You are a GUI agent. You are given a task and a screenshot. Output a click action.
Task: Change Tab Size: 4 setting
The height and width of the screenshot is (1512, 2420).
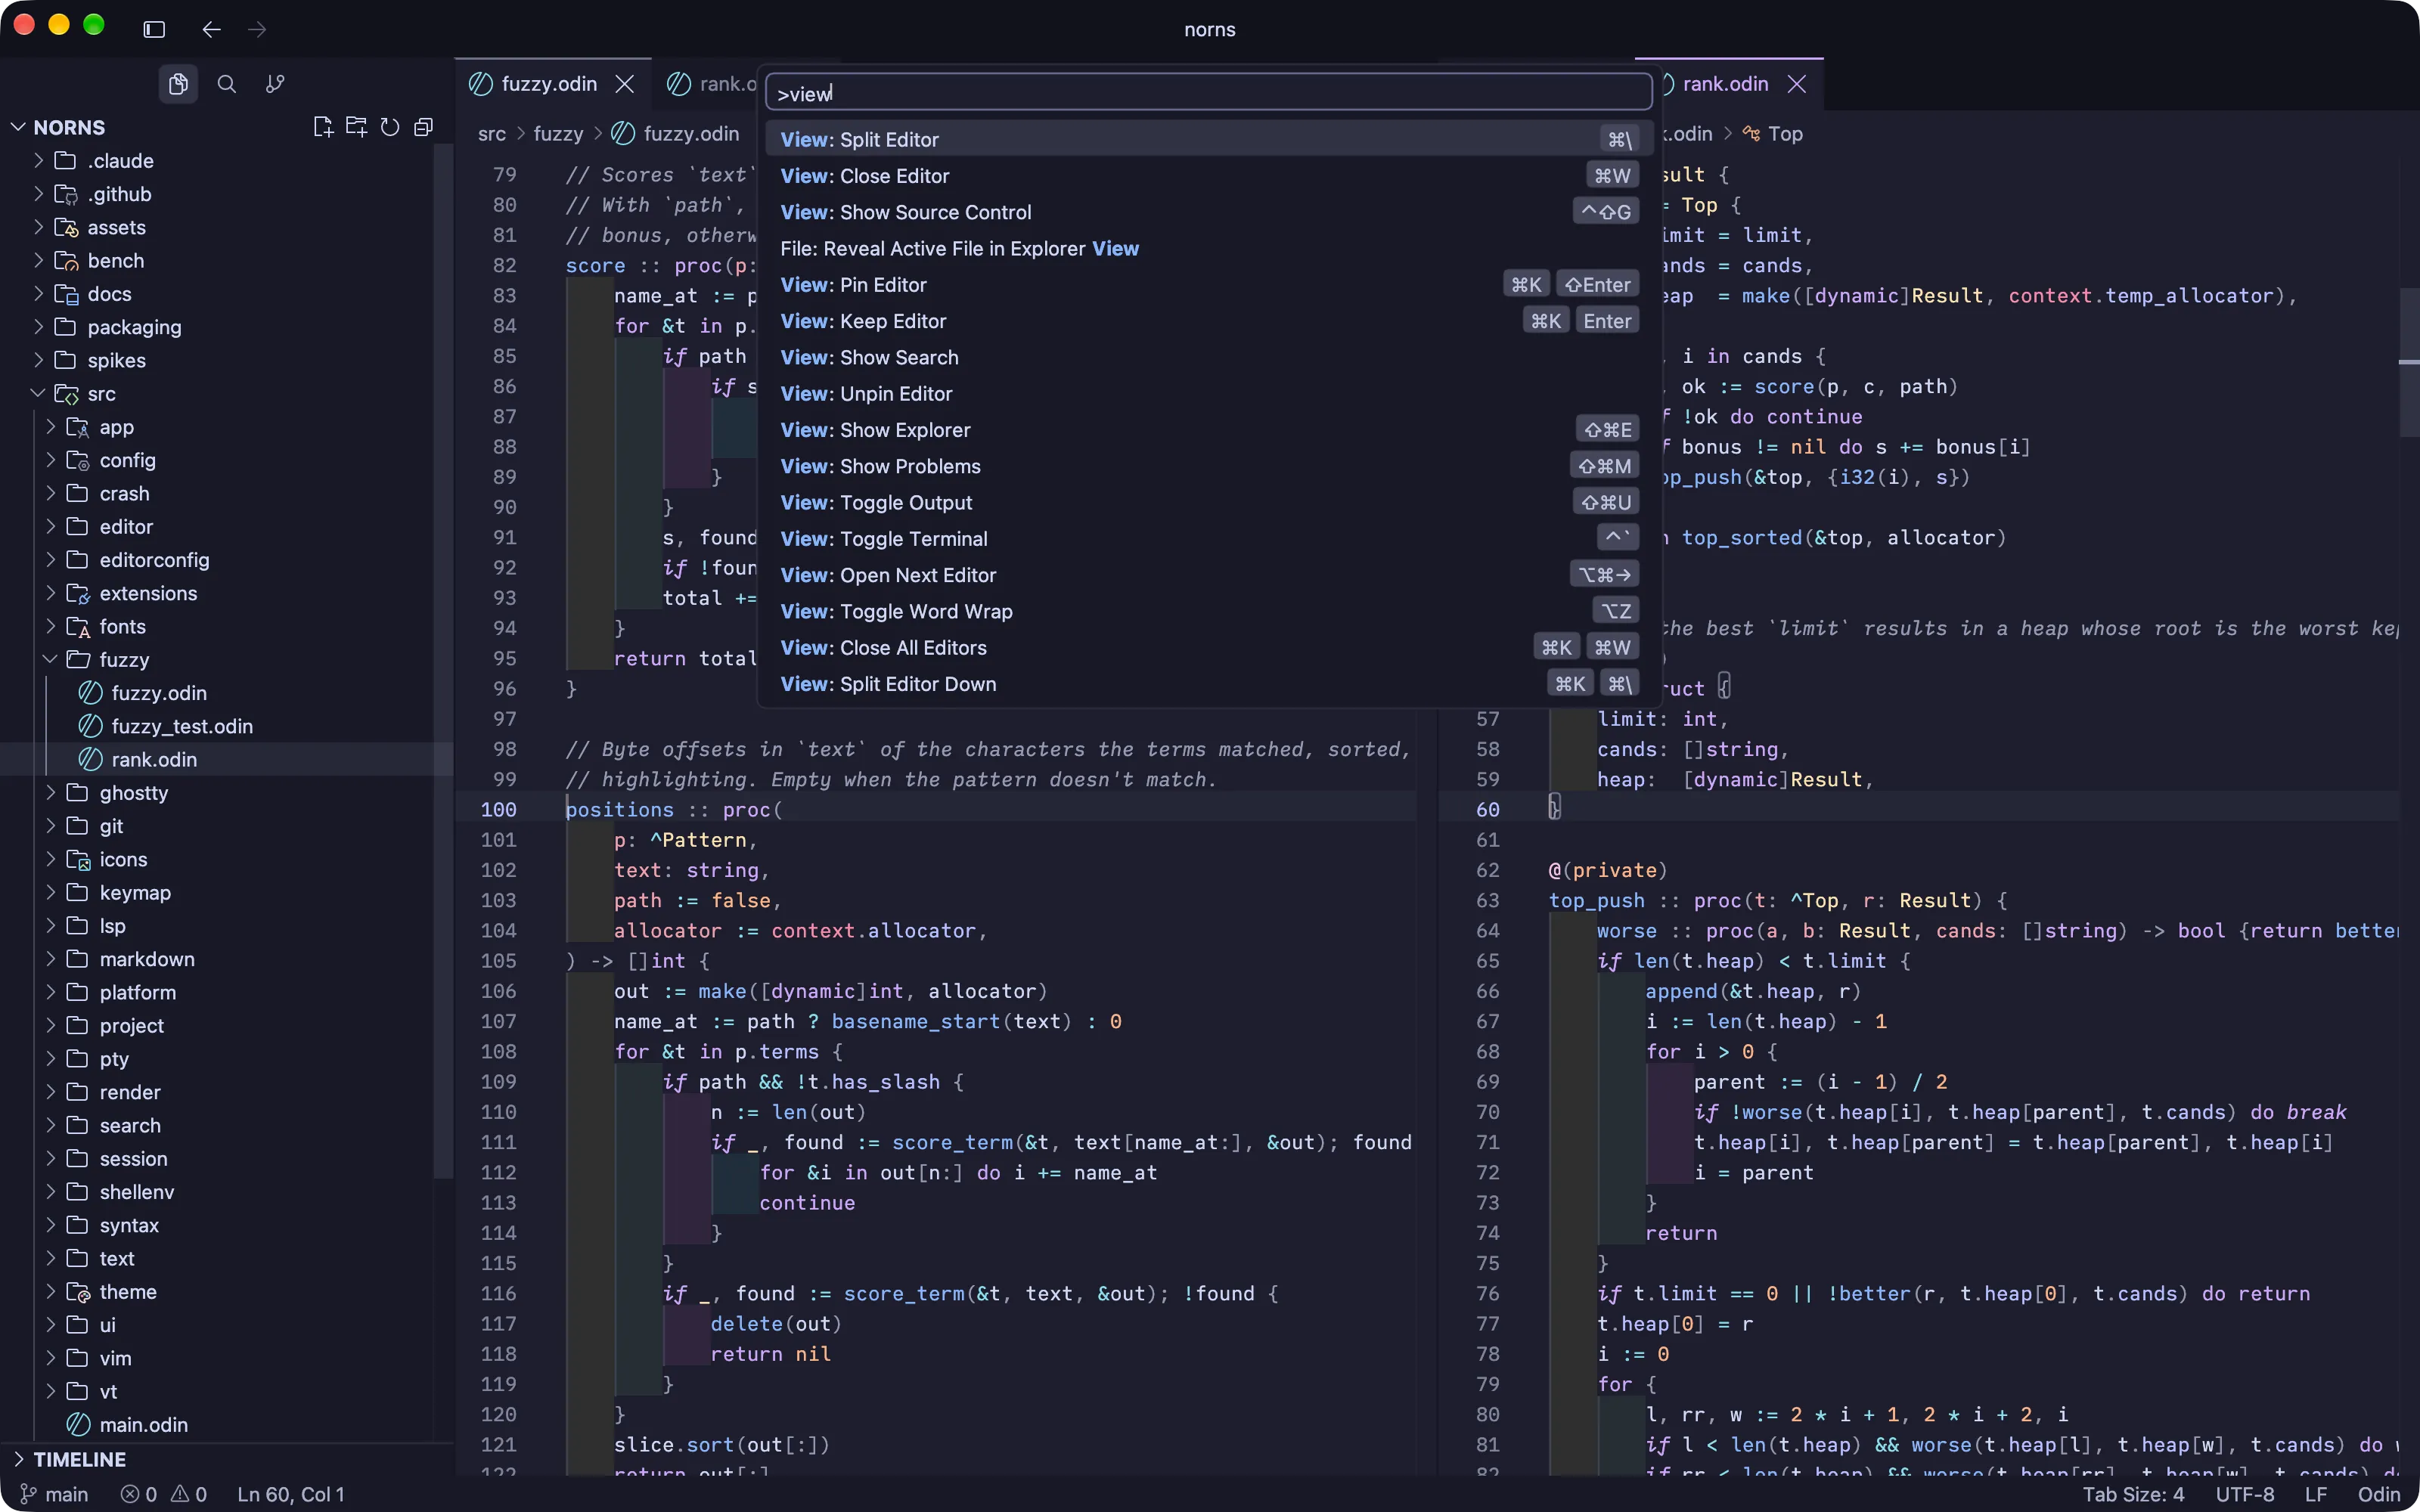(2133, 1494)
